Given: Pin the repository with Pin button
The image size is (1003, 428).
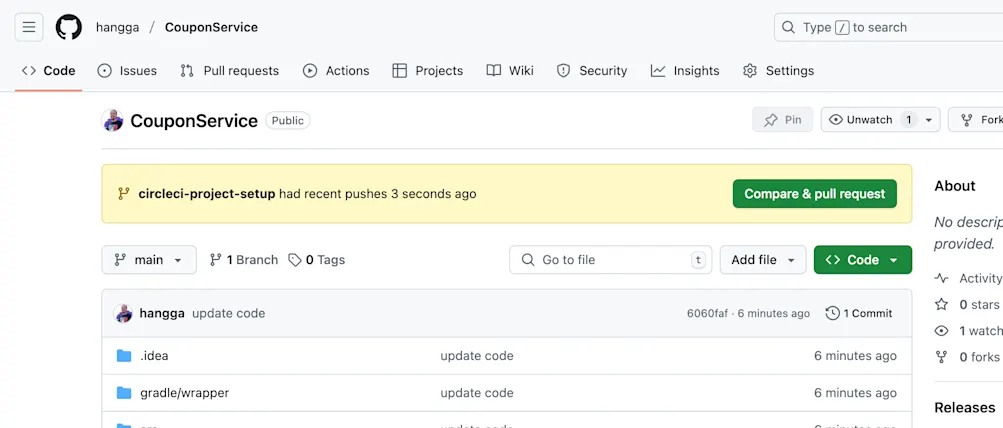Looking at the screenshot, I should 782,120.
